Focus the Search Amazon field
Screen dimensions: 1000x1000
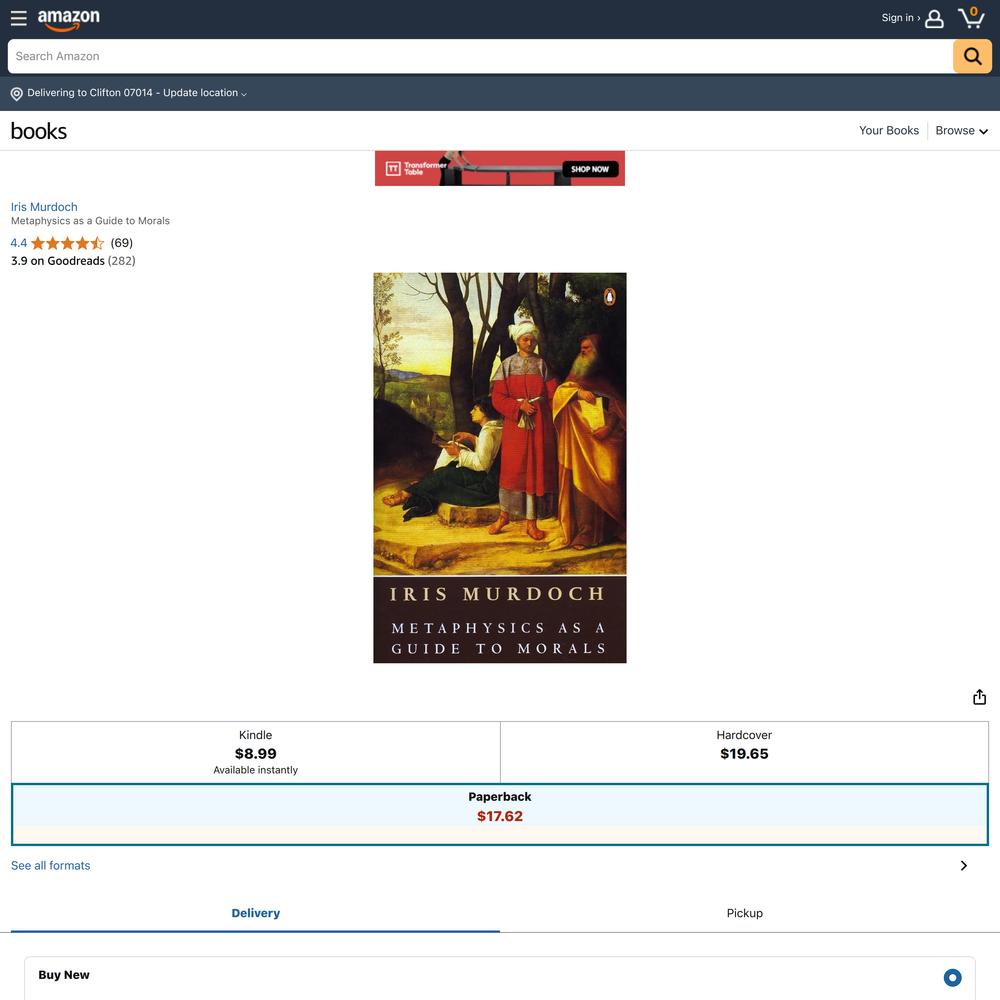[x=480, y=56]
